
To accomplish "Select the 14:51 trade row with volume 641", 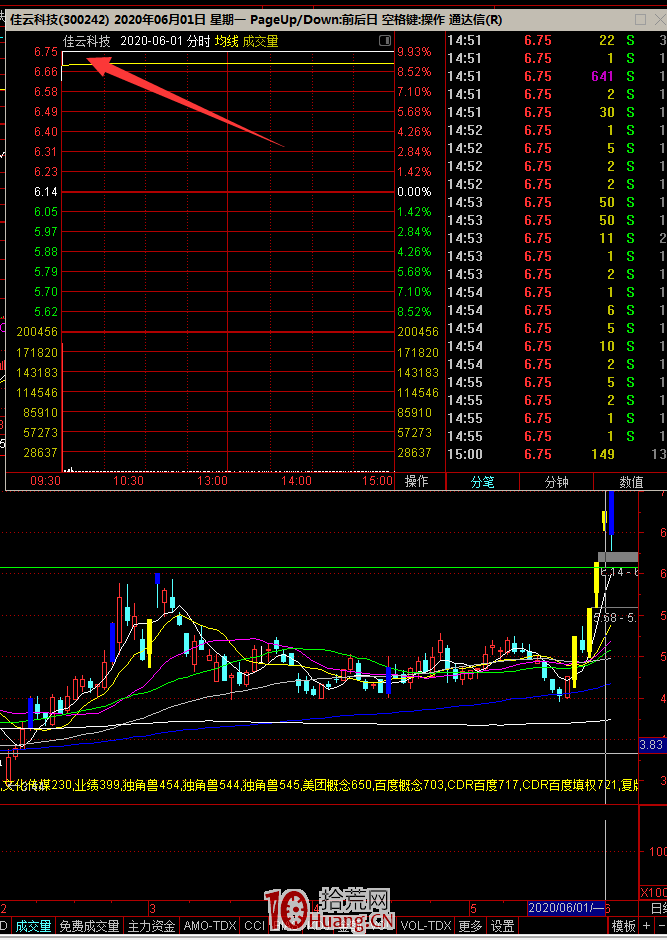I will [556, 76].
